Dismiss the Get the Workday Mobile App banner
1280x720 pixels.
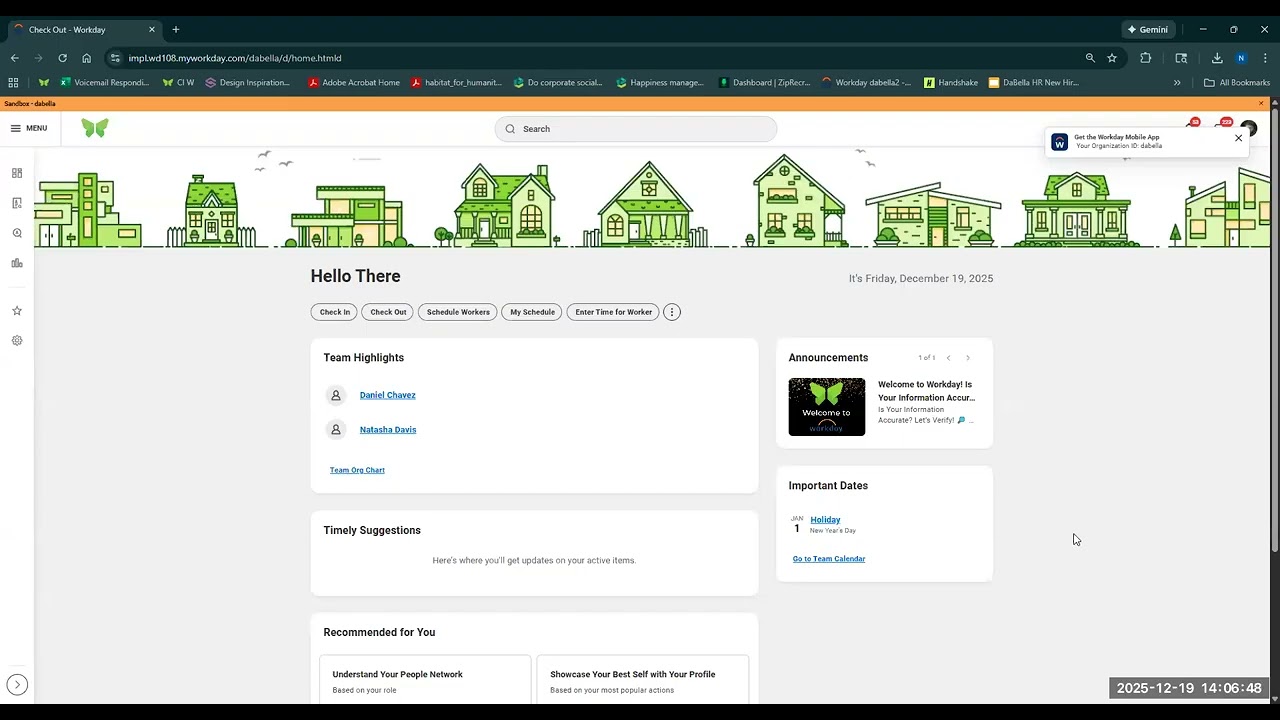click(x=1238, y=138)
